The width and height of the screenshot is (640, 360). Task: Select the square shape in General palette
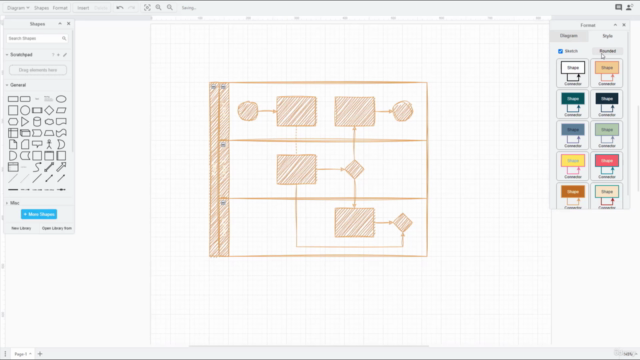[x=13, y=110]
